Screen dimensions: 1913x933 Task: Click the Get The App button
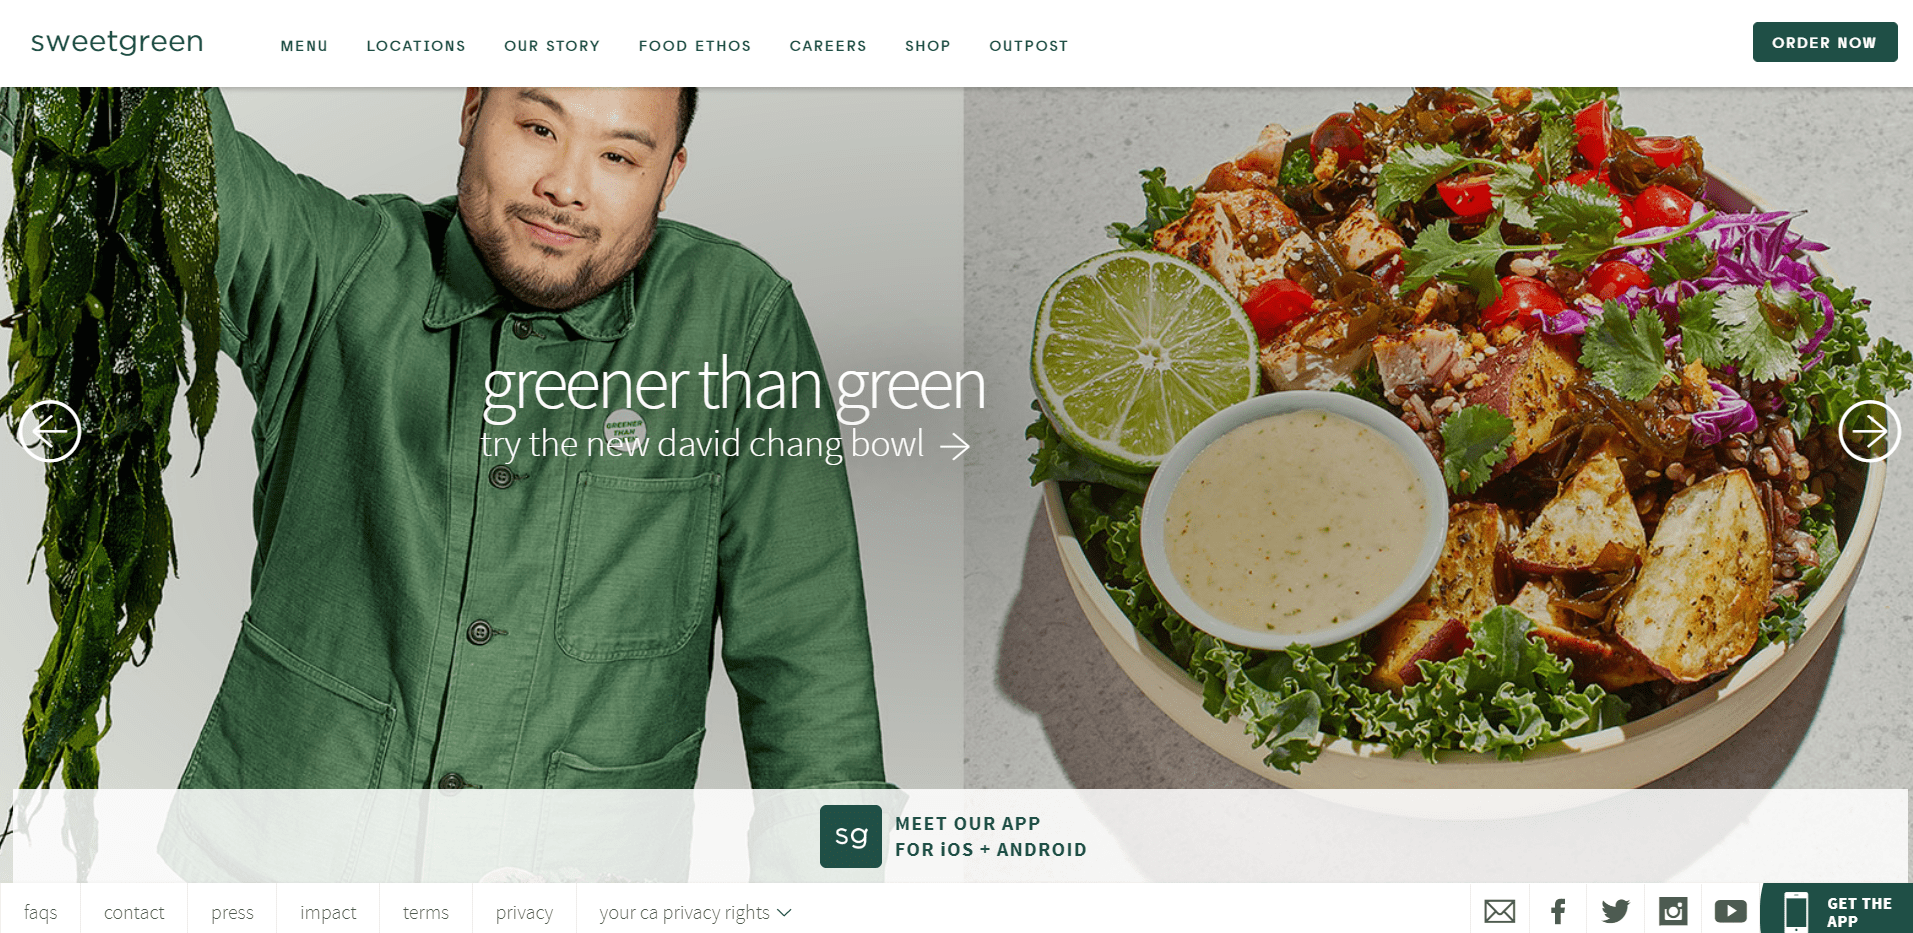coord(1837,910)
